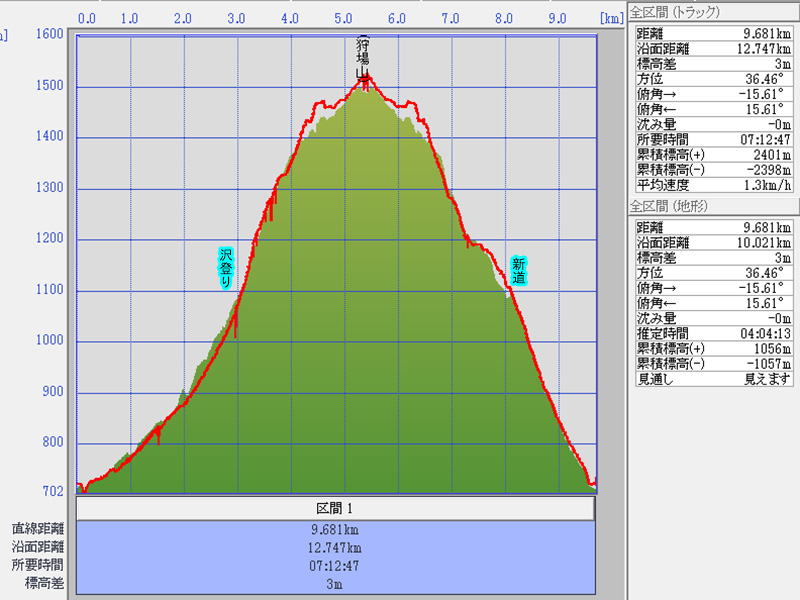Click the 07:12:47 value in the bottom table
The height and width of the screenshot is (600, 800).
336,565
